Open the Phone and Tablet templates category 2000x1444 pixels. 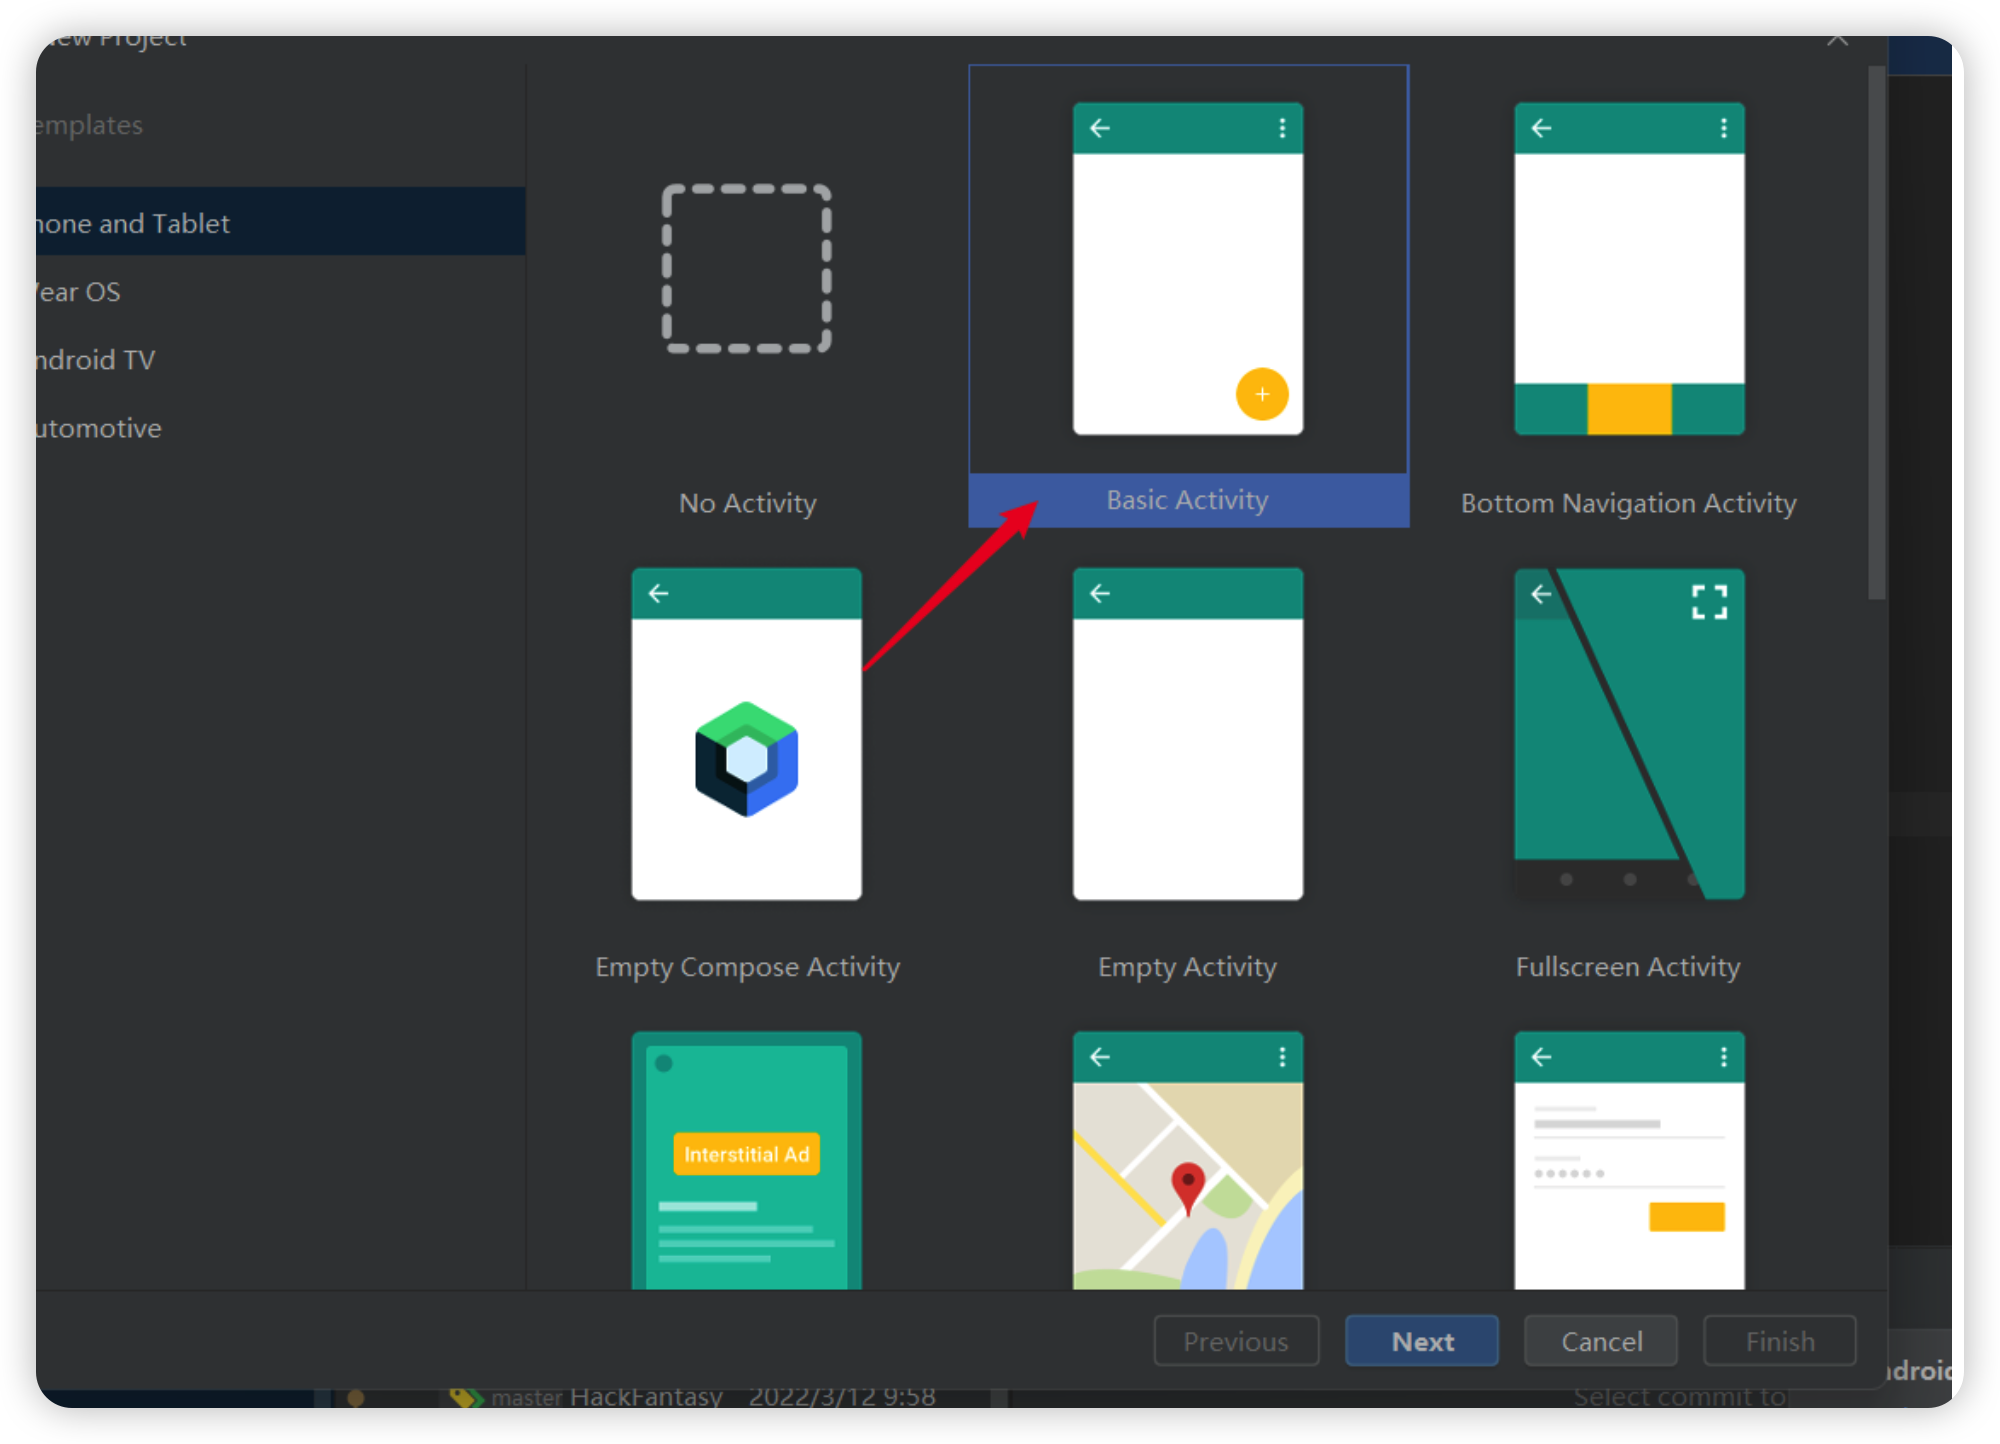click(x=135, y=223)
